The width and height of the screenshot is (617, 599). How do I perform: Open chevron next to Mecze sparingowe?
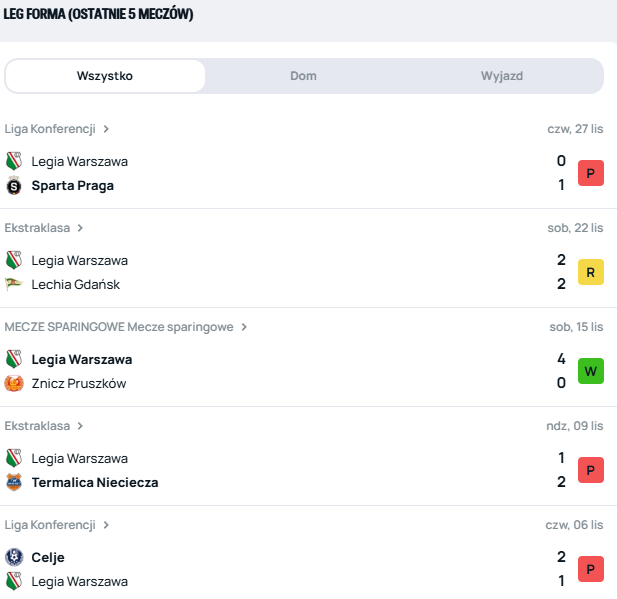point(244,327)
